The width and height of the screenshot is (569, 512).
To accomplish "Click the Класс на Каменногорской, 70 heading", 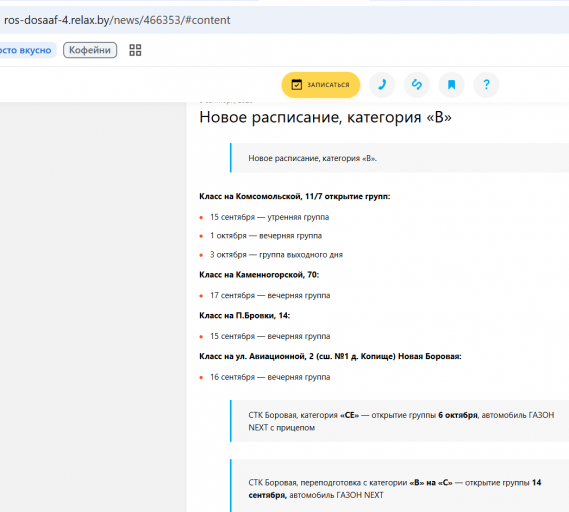I will (x=259, y=275).
